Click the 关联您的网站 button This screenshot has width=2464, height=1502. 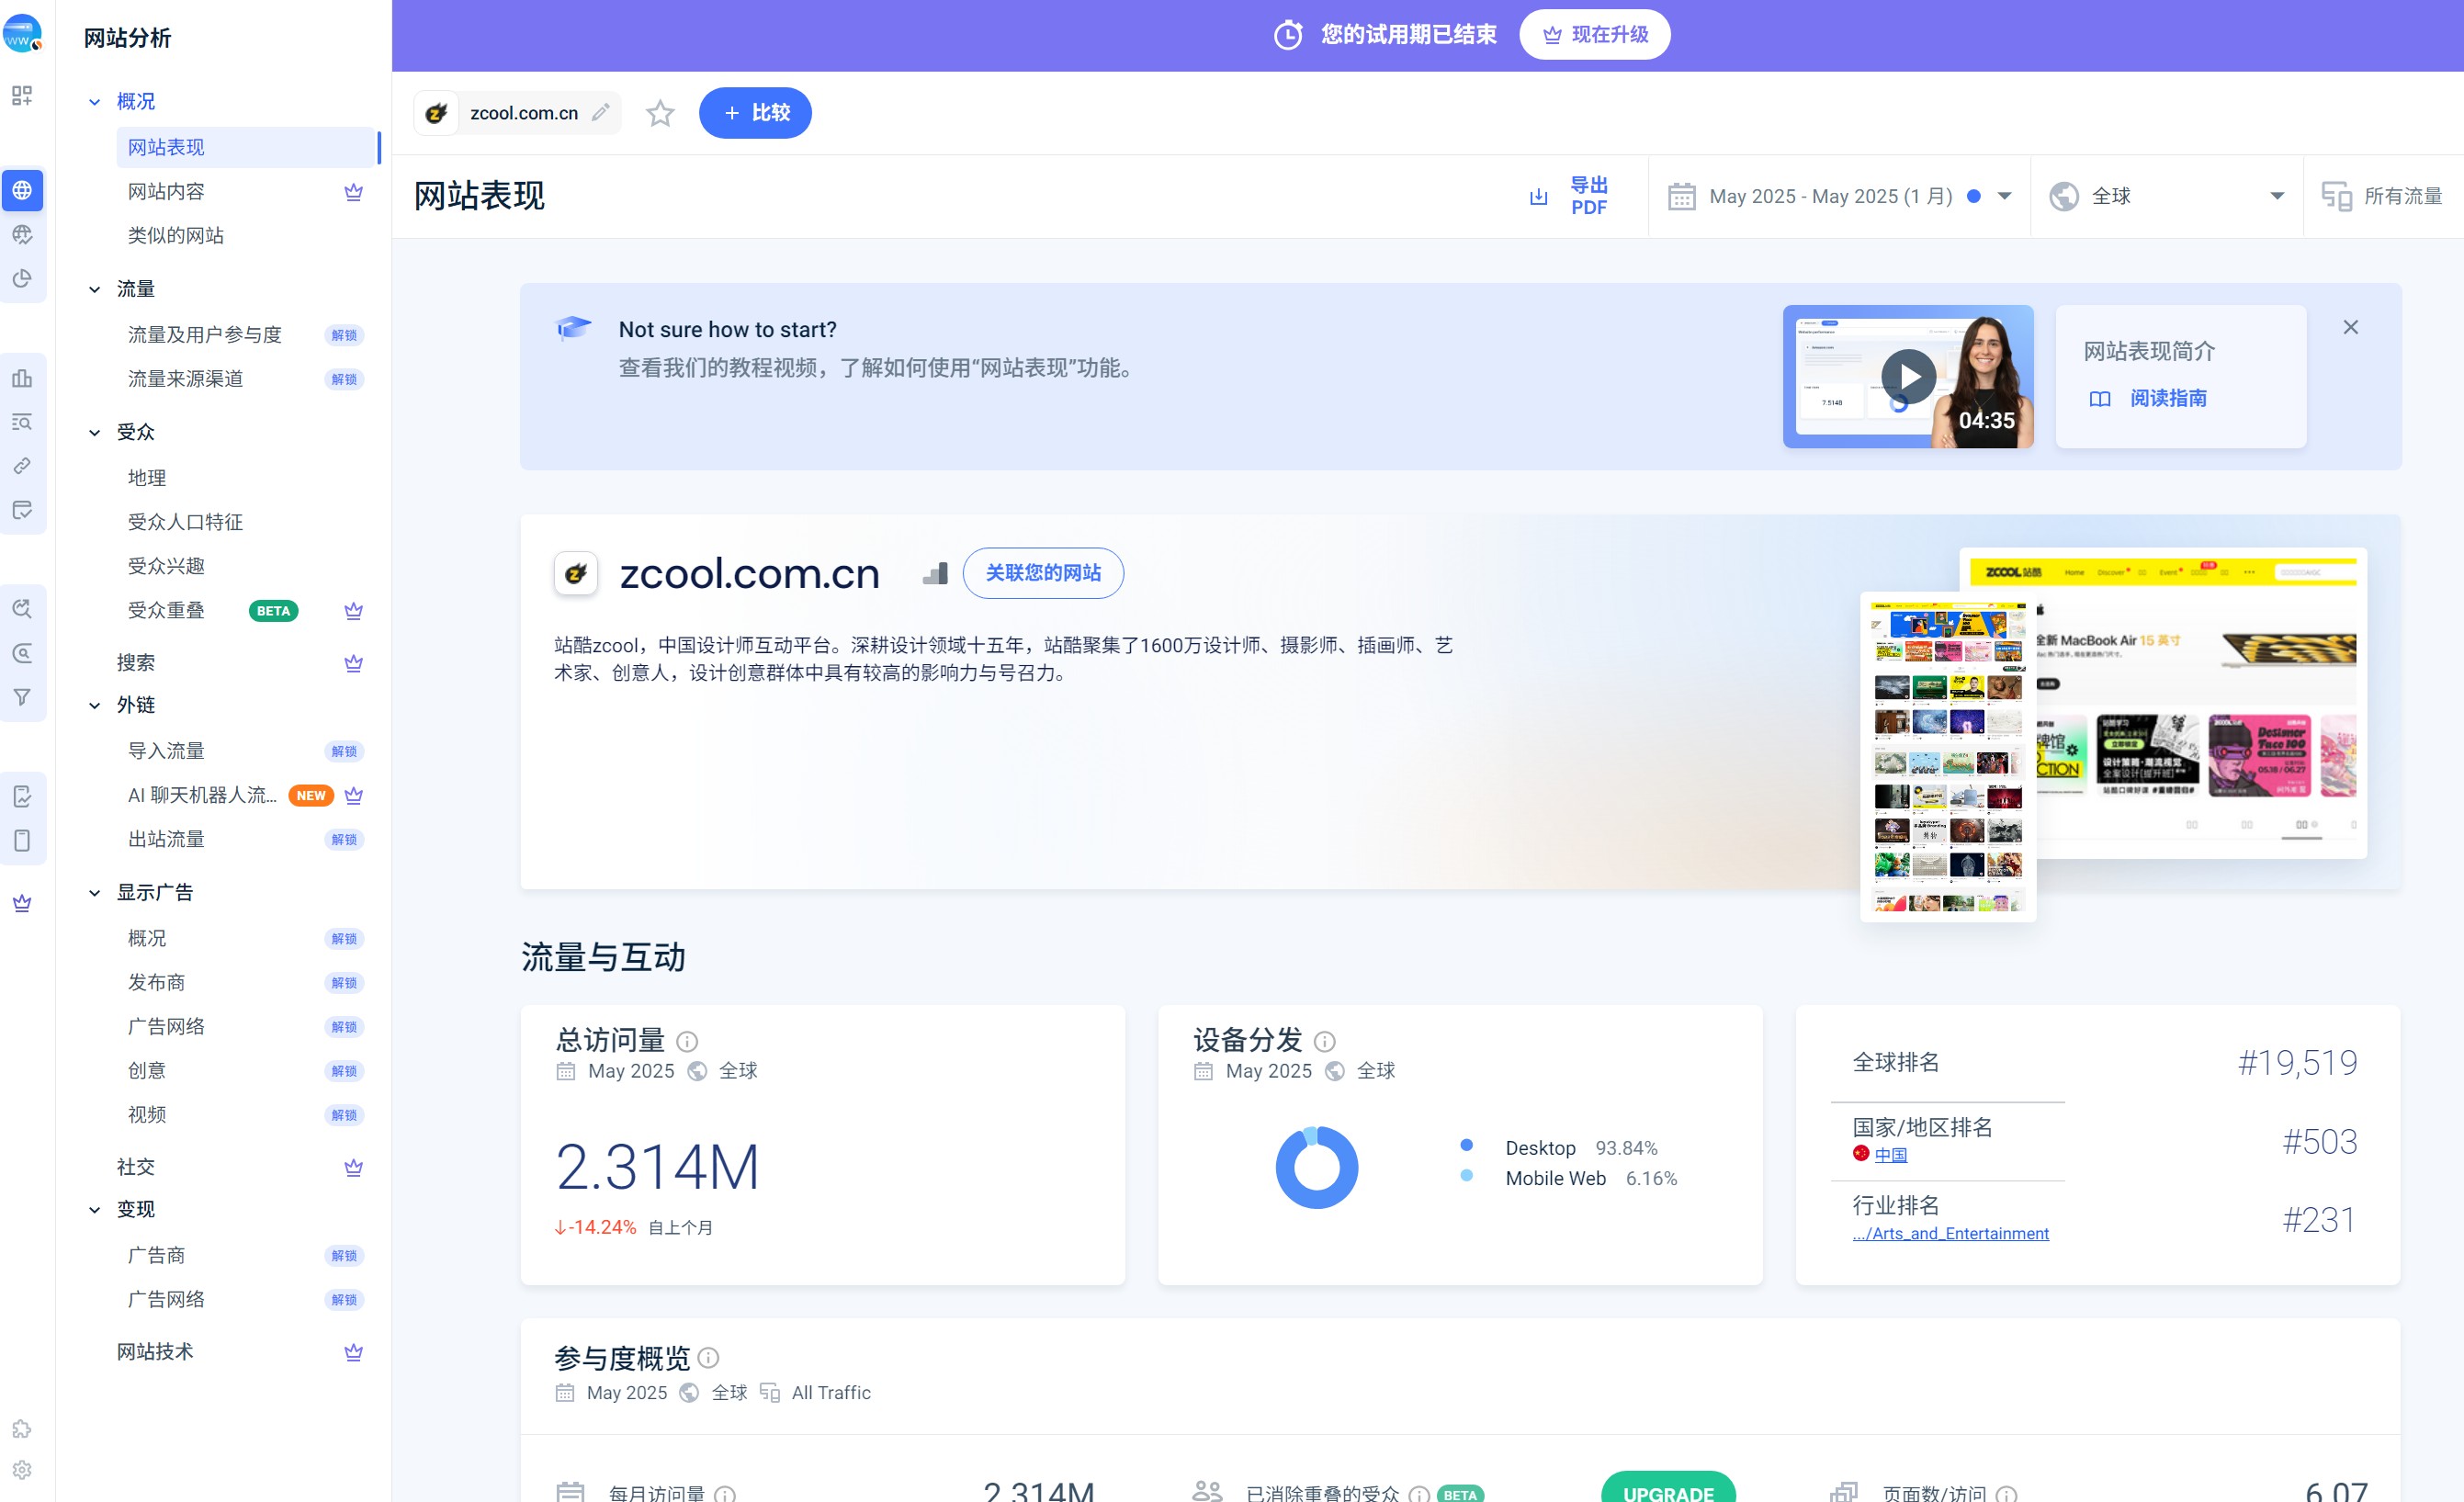[x=1043, y=573]
